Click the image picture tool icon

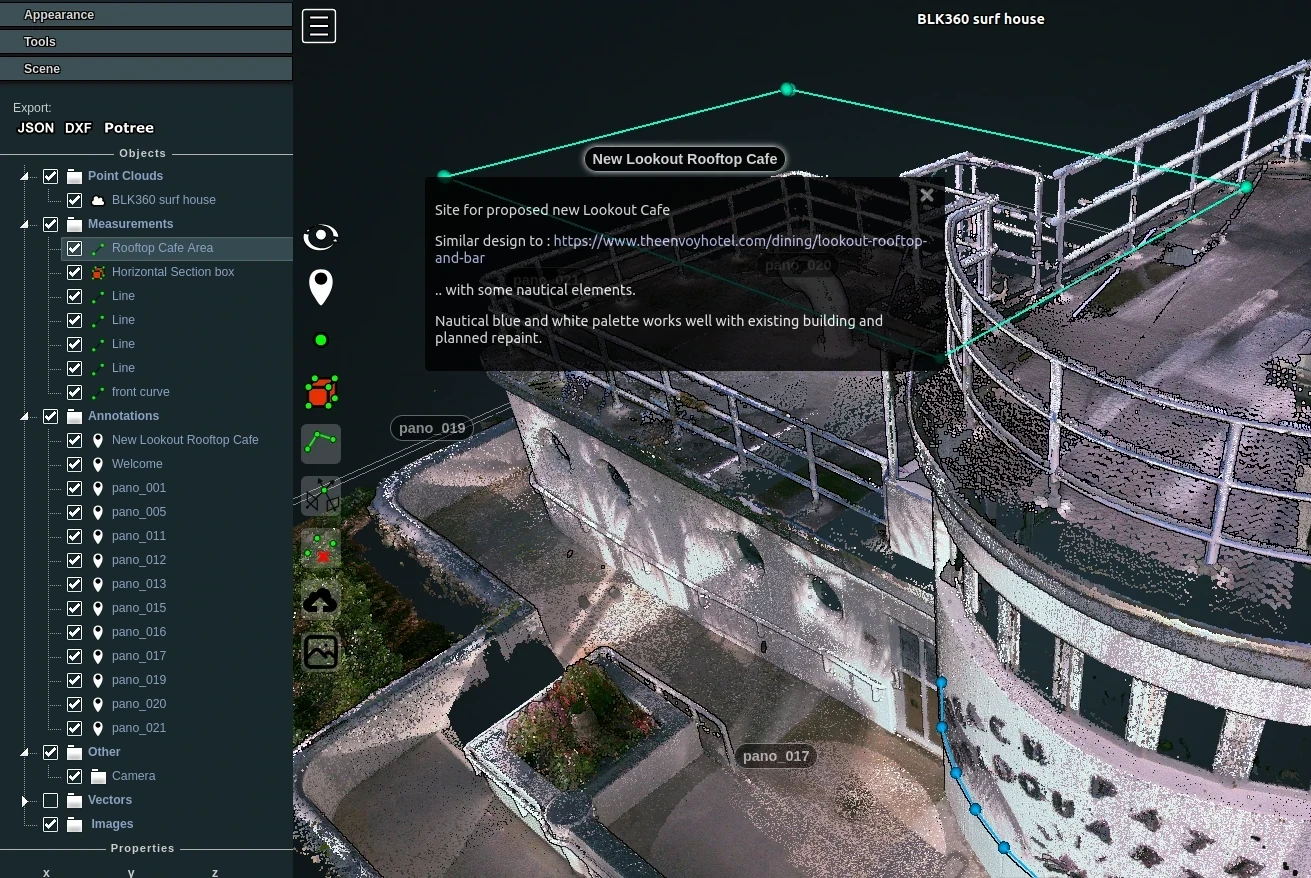[x=321, y=652]
